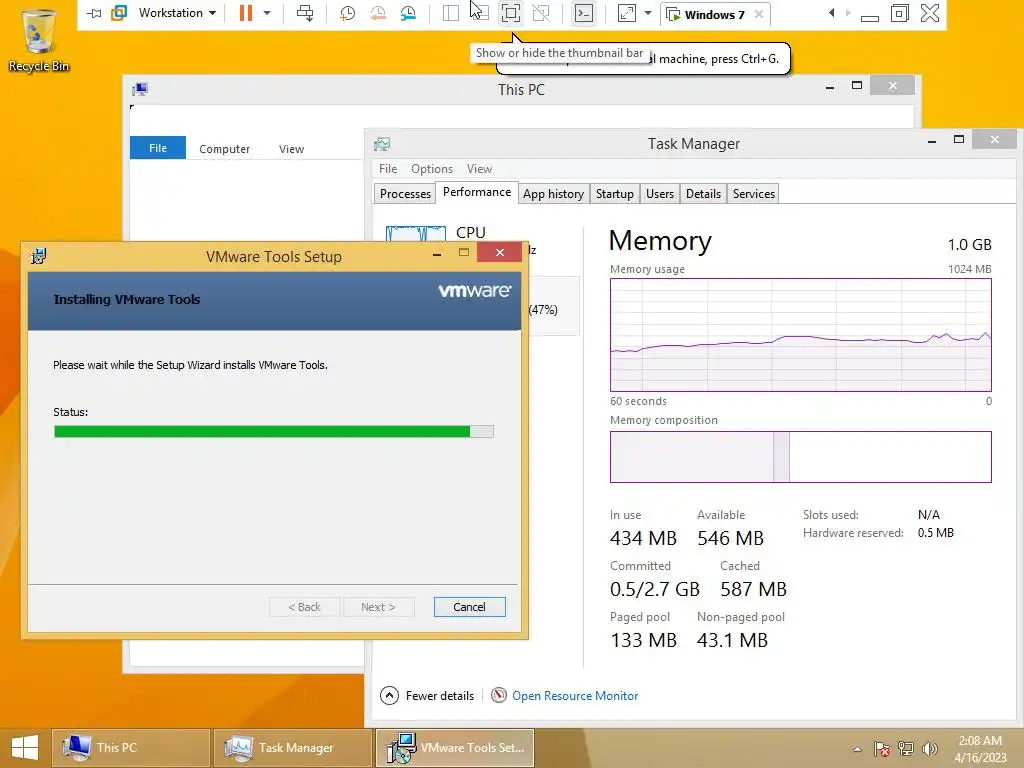1024x768 pixels.
Task: Click the Memory usage graph
Action: 801,335
